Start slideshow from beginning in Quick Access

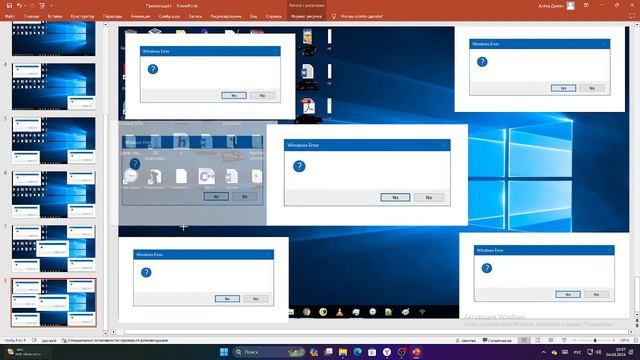(x=42, y=6)
